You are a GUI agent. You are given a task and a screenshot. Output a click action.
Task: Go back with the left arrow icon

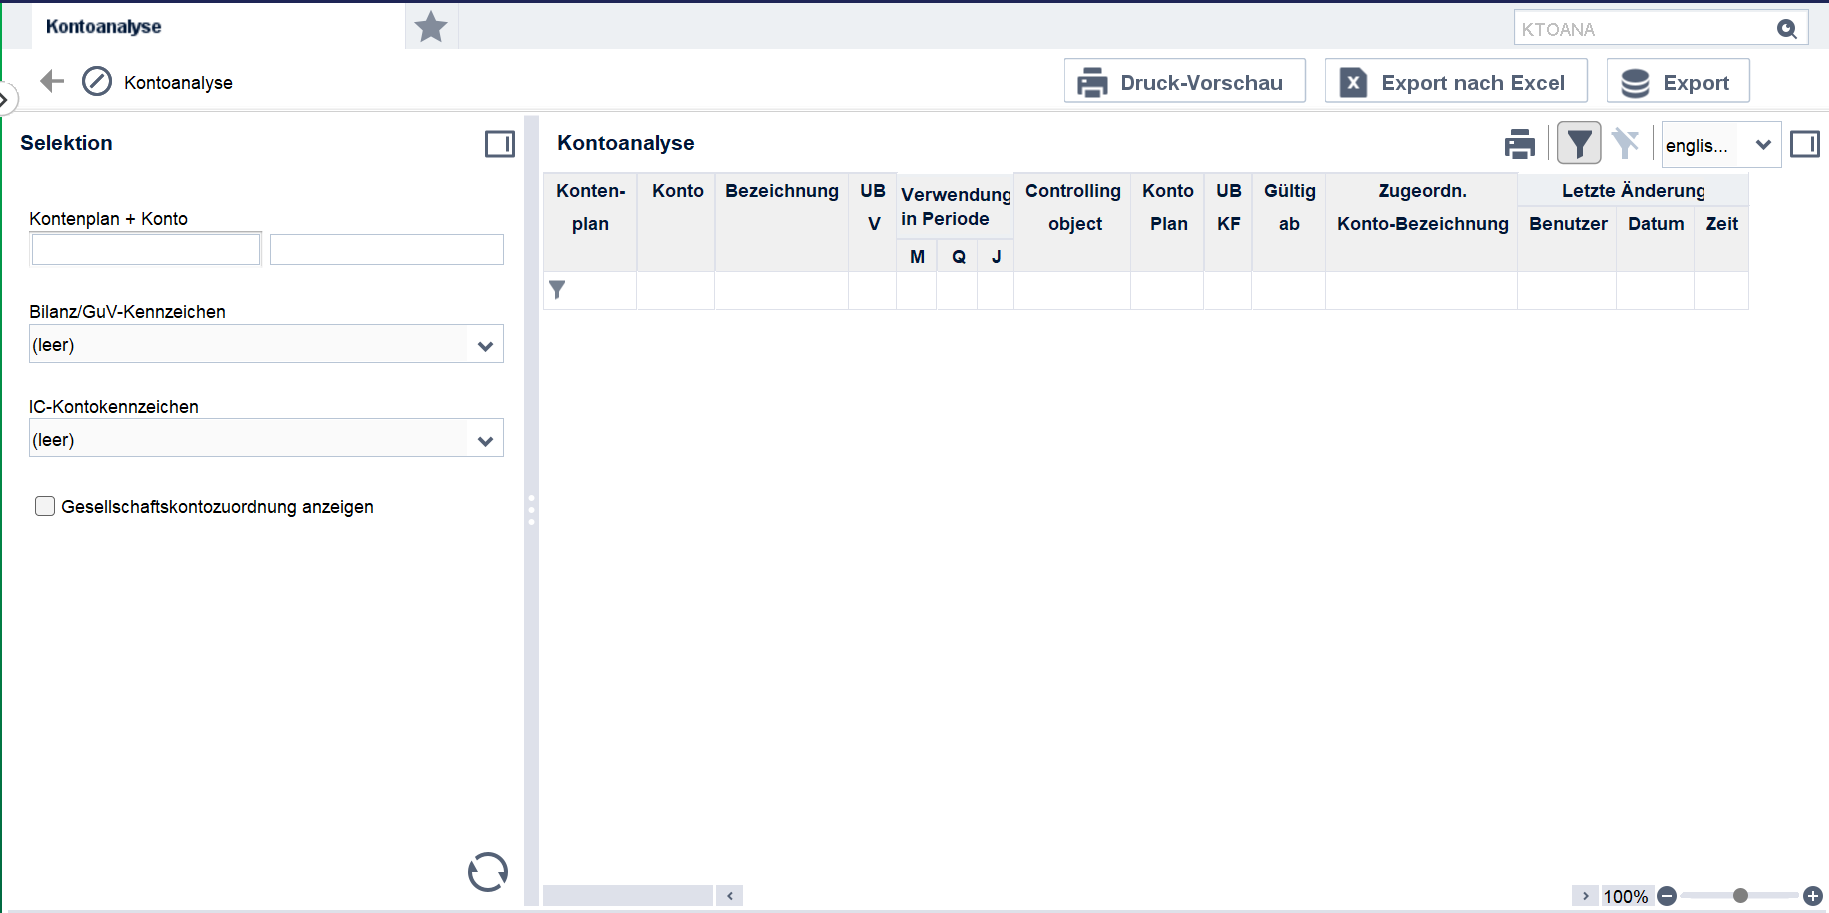pyautogui.click(x=52, y=82)
